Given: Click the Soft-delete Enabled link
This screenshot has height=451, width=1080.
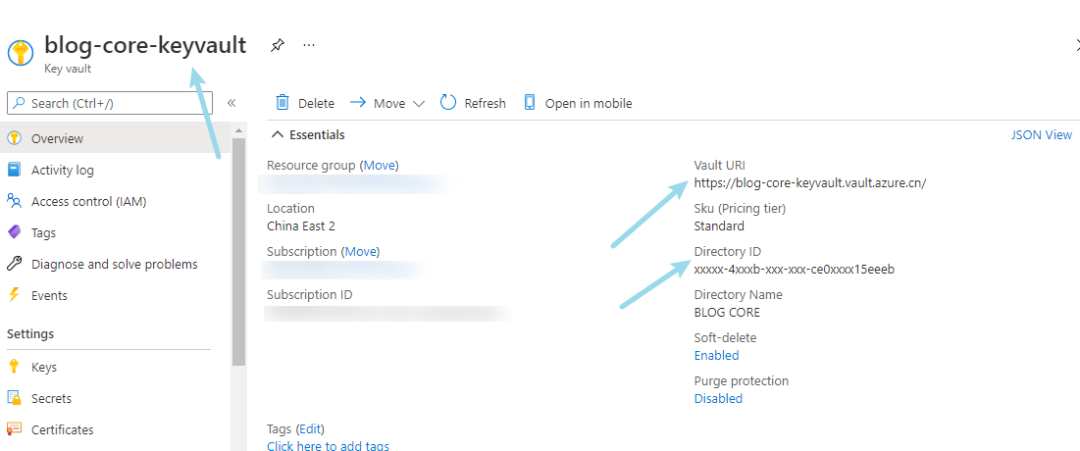Looking at the screenshot, I should (x=716, y=355).
